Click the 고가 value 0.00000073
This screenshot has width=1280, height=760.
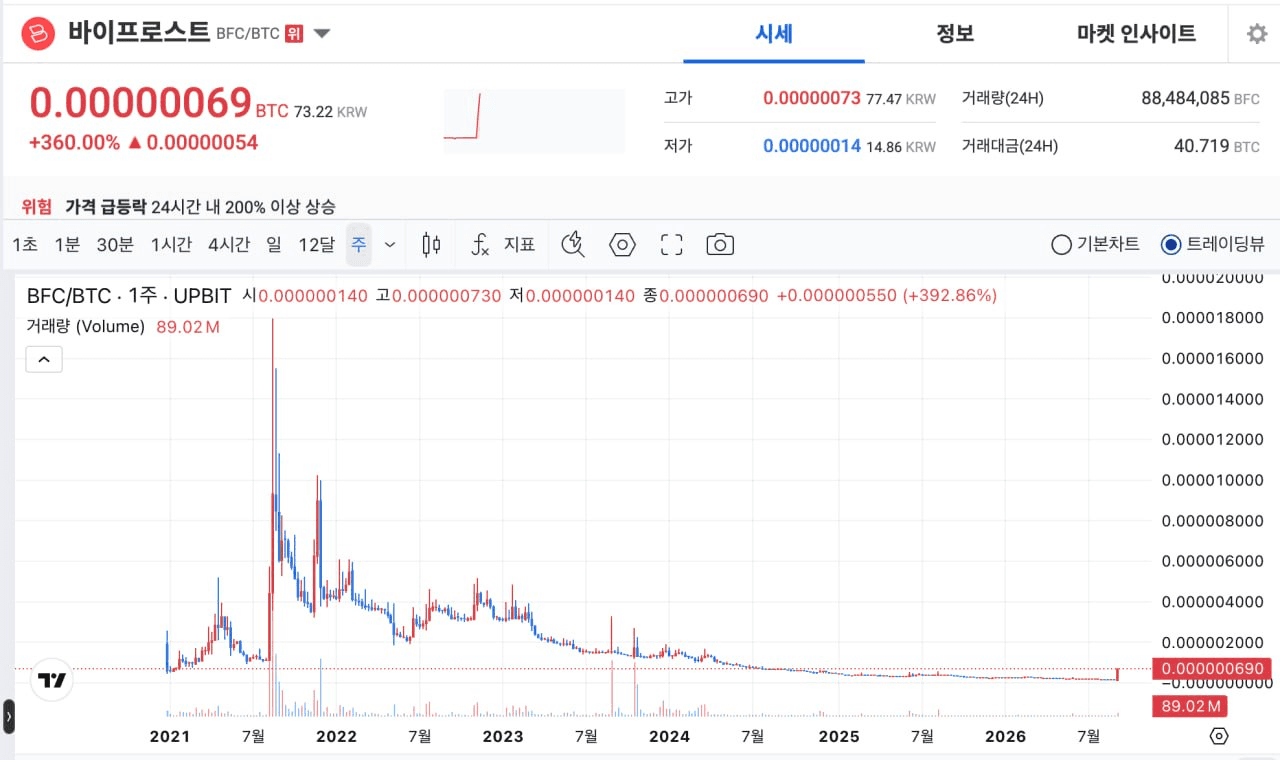pyautogui.click(x=811, y=98)
